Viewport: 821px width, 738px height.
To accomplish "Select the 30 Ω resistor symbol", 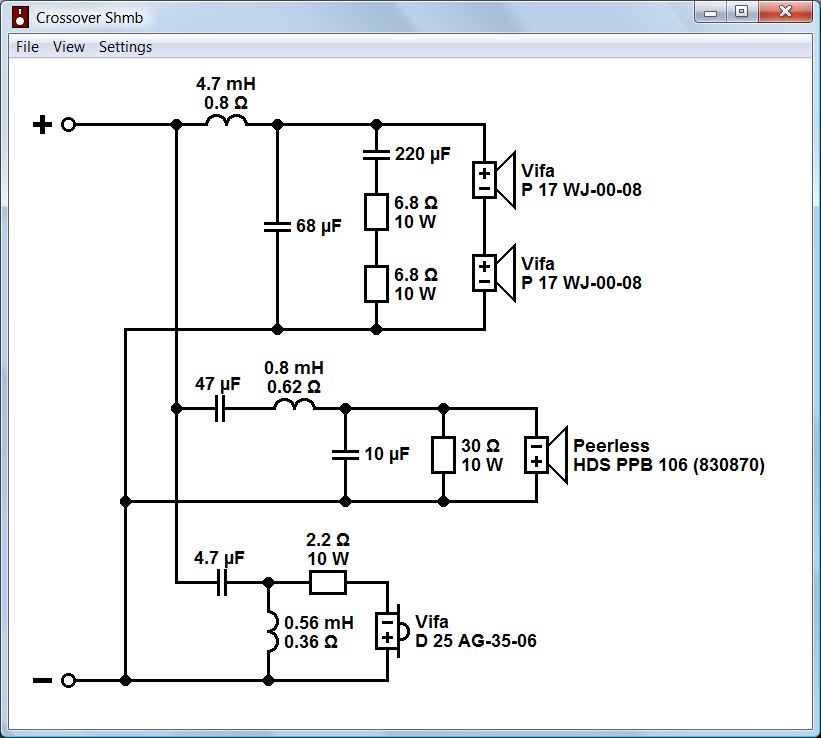I will 443,455.
